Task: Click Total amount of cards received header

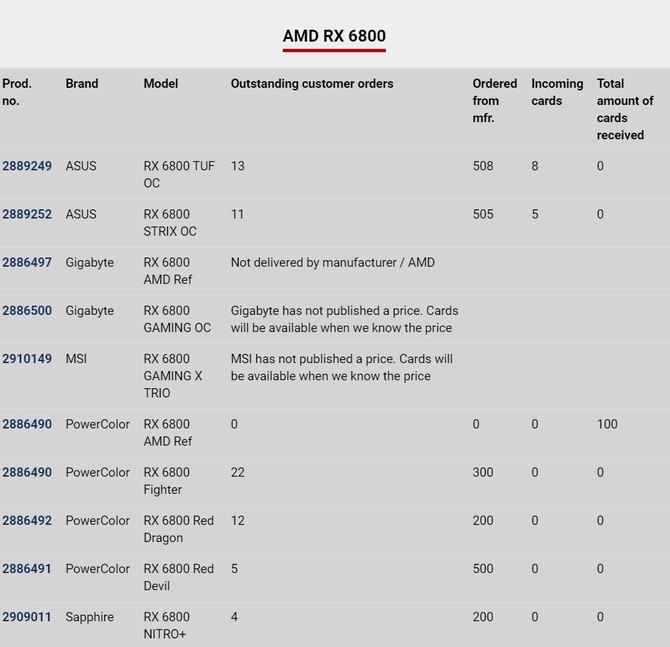Action: pos(625,109)
